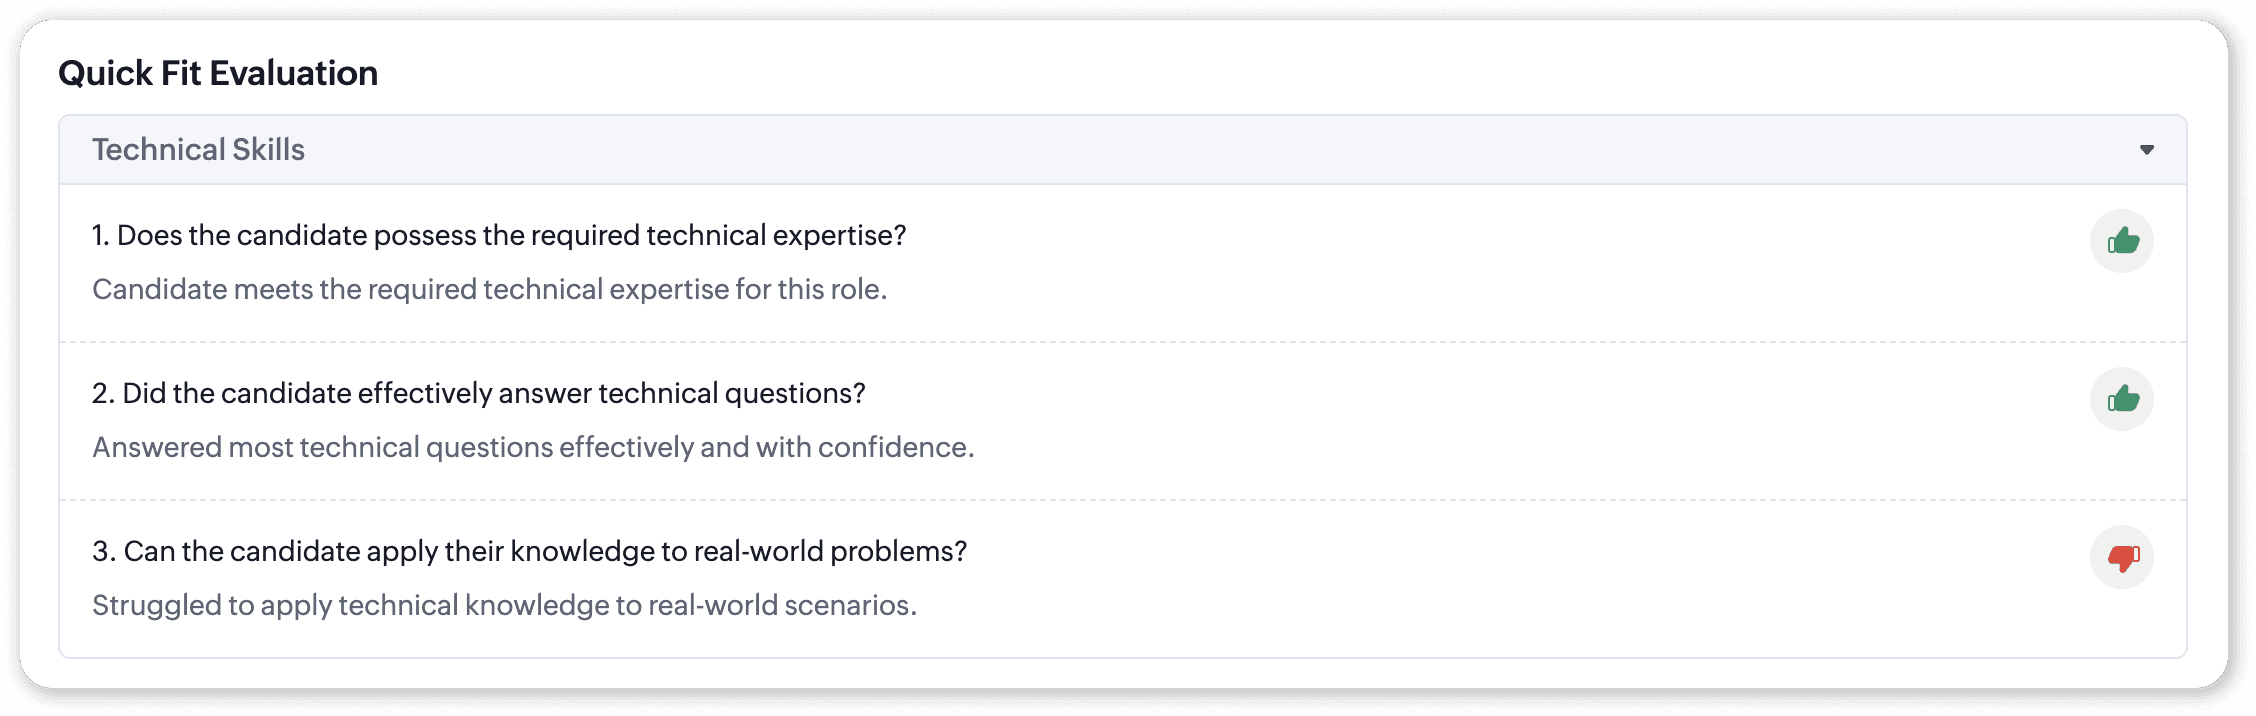Click the Quick Fit Evaluation heading
This screenshot has width=2256, height=716.
[x=218, y=73]
